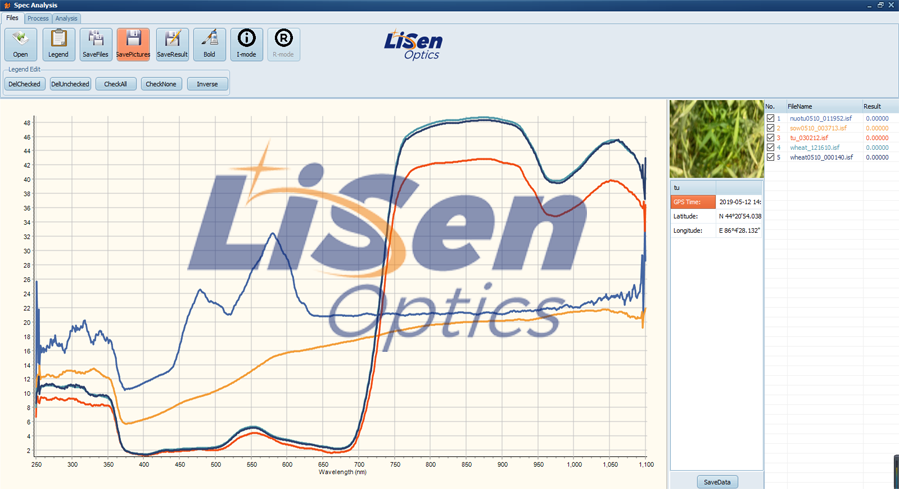Click the CheckAll button

tap(115, 84)
